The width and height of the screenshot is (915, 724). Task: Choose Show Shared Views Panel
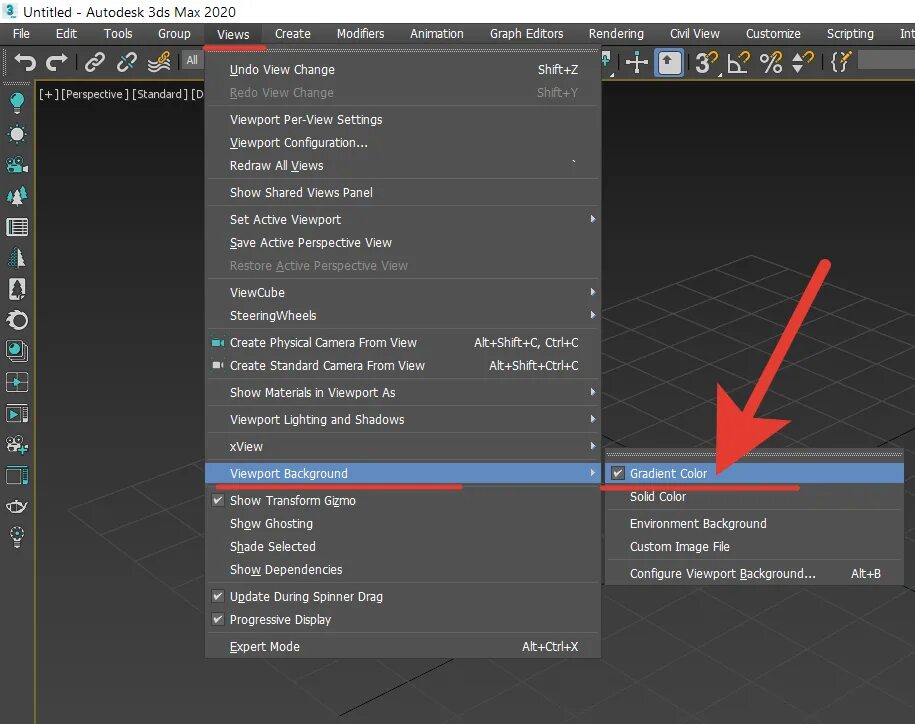[403, 193]
